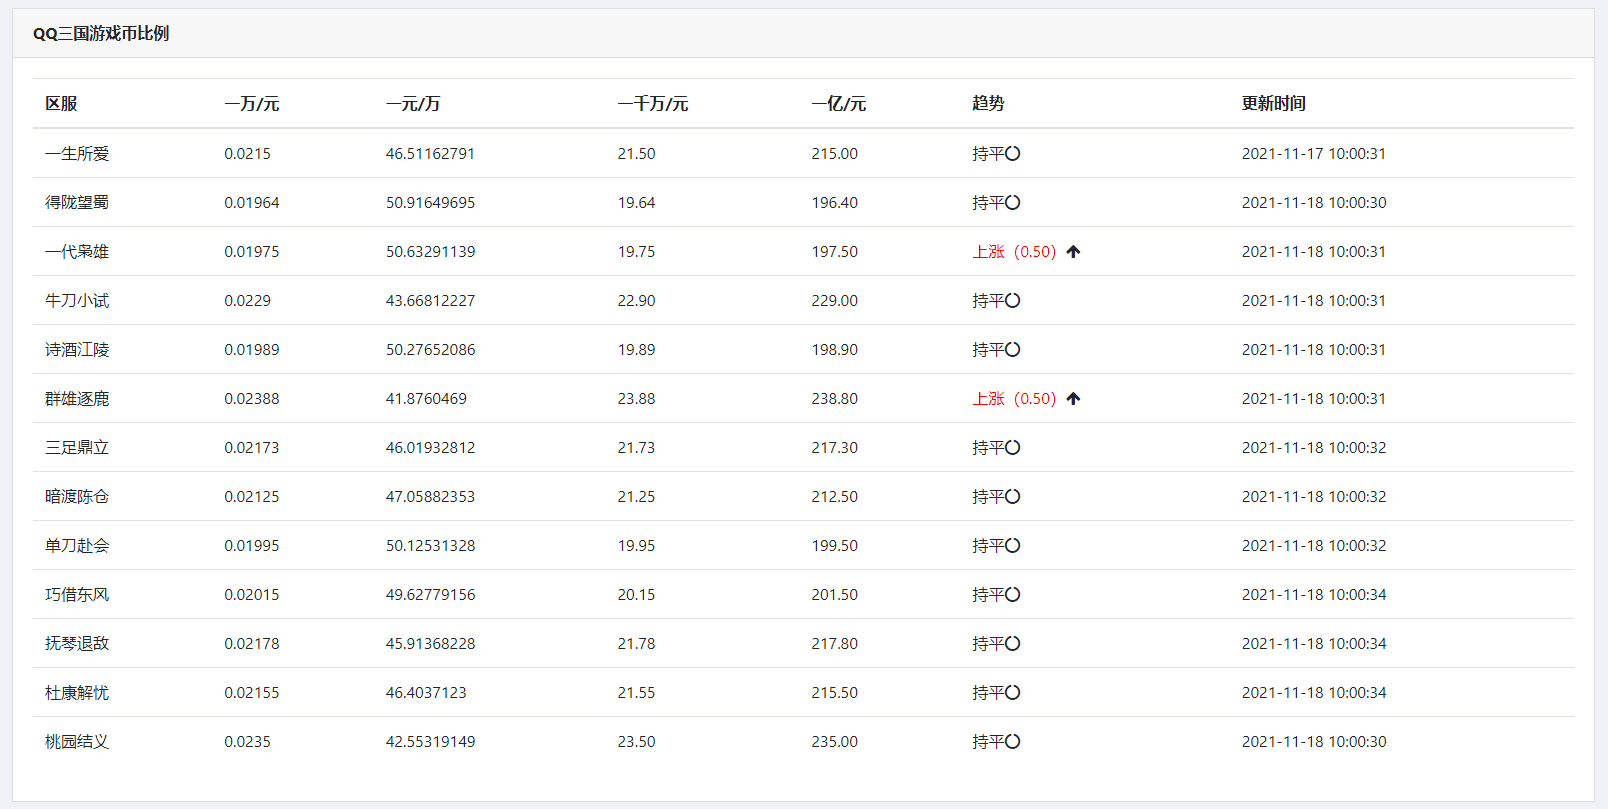Screen dimensions: 1608x809
Task: Click the 持平 circle icon for 桃园结义
Action: 1013,742
